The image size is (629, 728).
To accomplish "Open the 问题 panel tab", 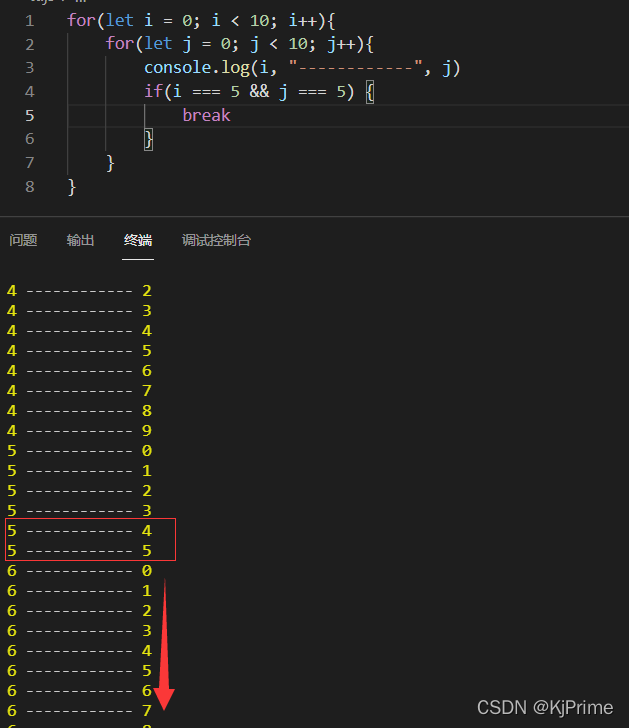I will (23, 240).
